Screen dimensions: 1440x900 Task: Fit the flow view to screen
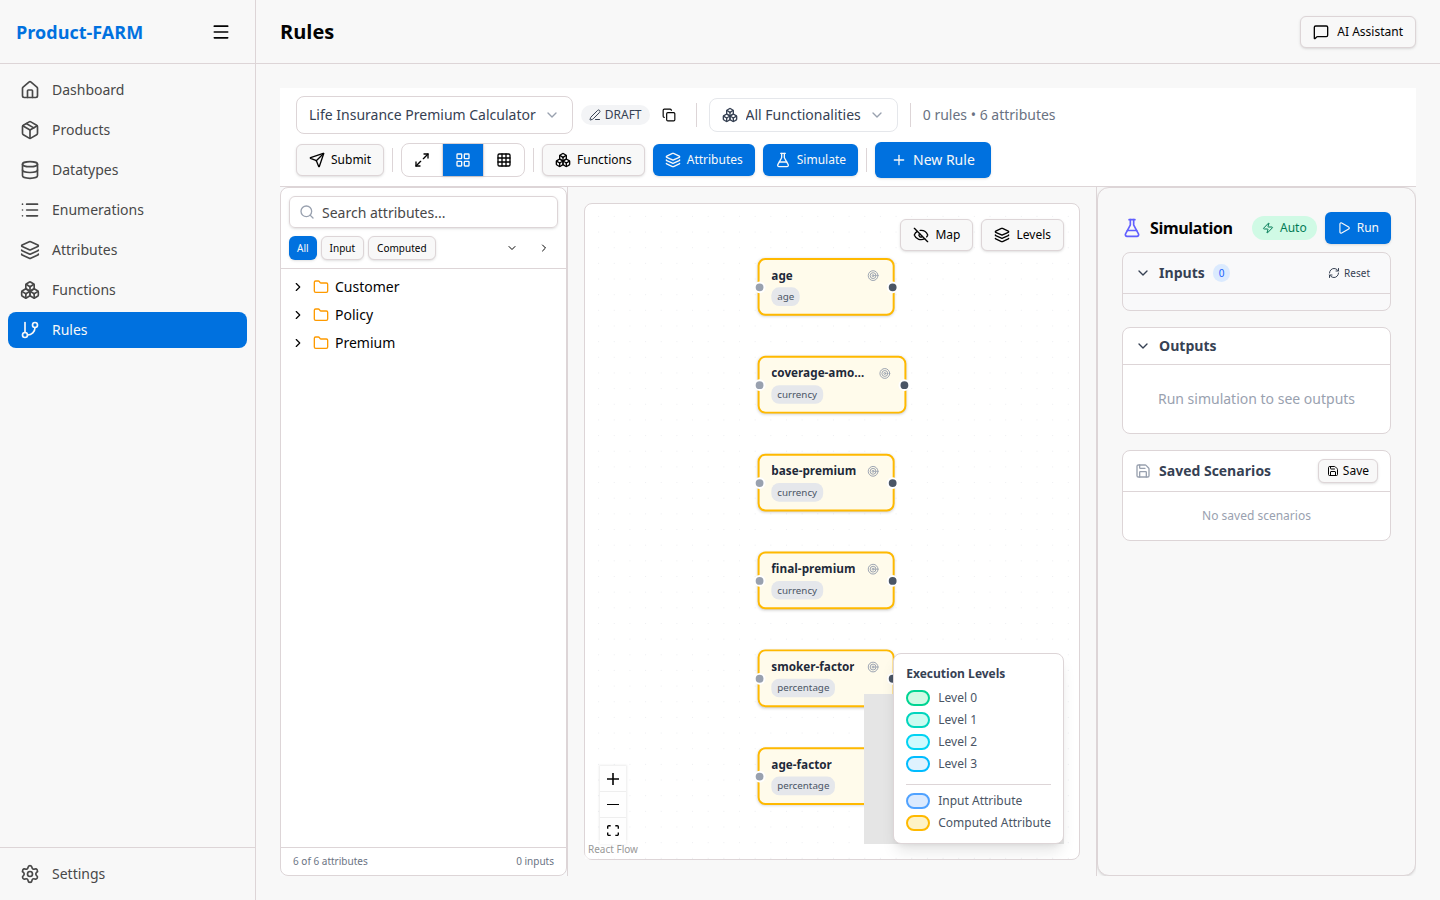pos(613,831)
